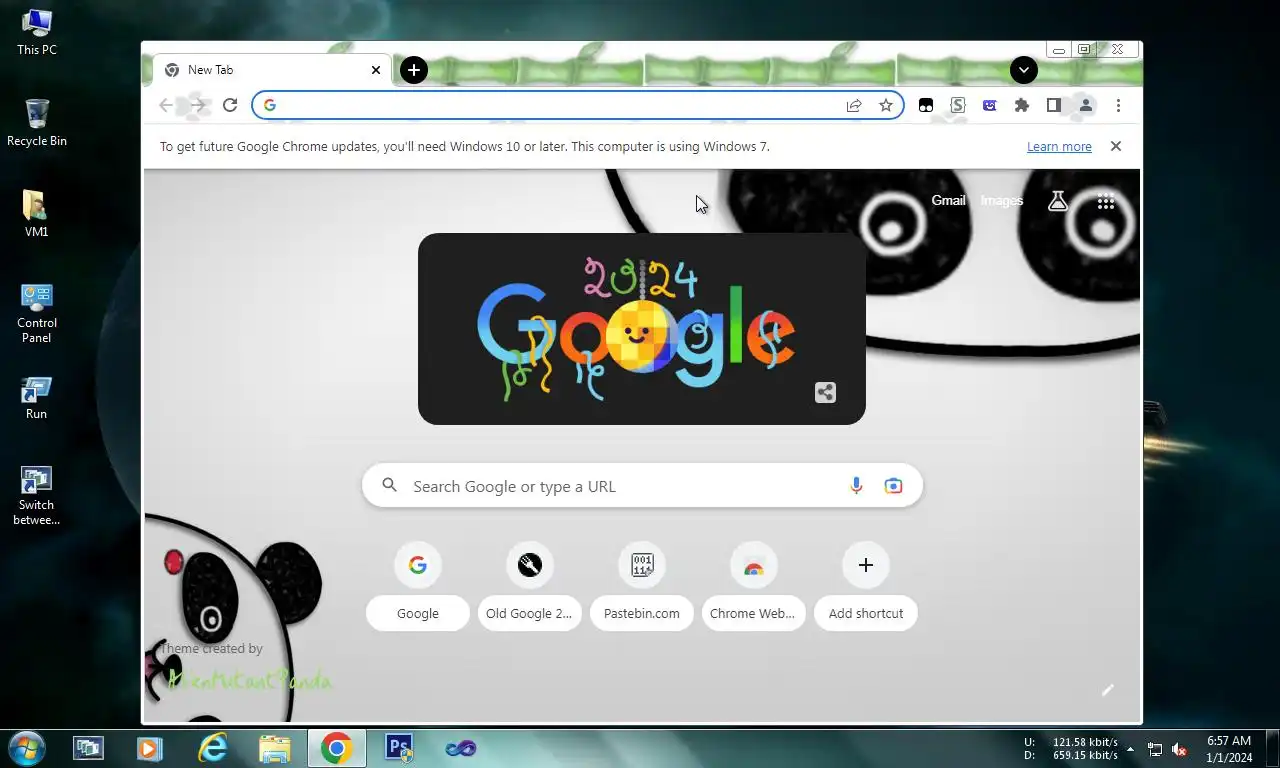The width and height of the screenshot is (1280, 768).
Task: Open the Recycle Bin desktop icon
Action: click(x=37, y=123)
